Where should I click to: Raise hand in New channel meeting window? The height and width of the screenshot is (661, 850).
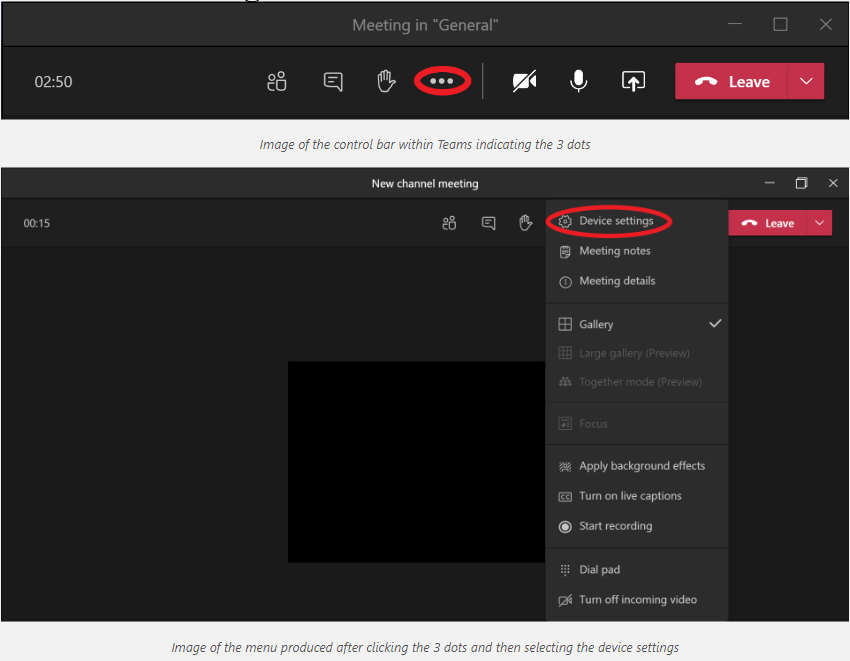point(525,223)
